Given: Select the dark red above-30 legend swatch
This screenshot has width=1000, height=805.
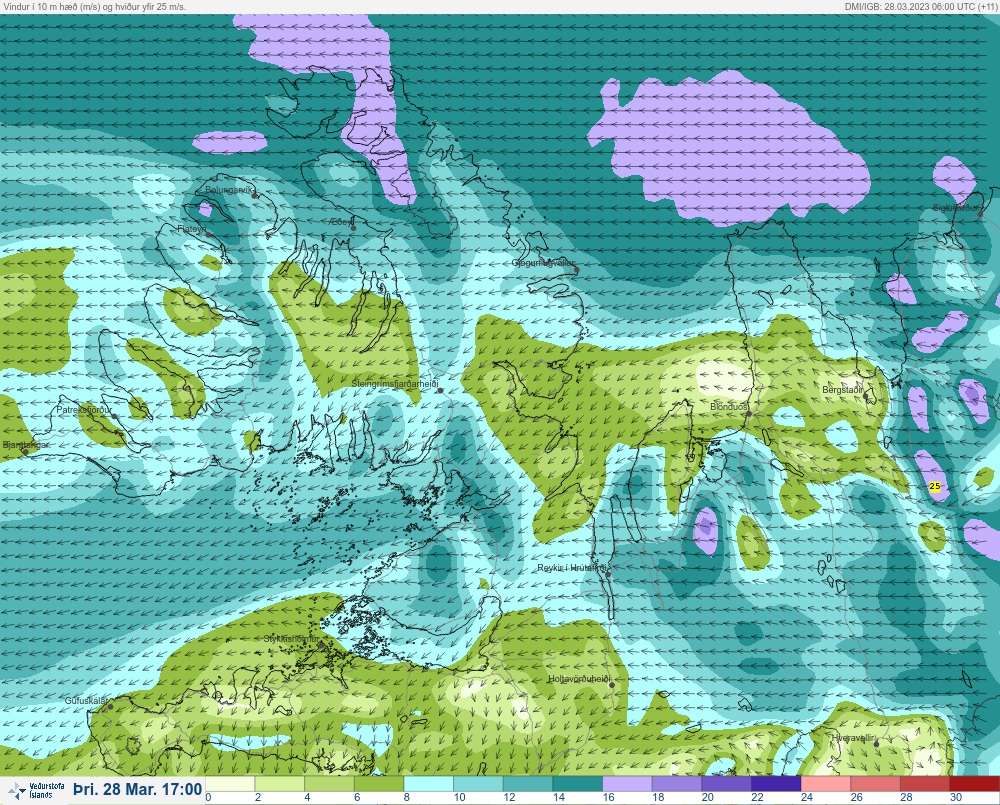Looking at the screenshot, I should point(974,783).
